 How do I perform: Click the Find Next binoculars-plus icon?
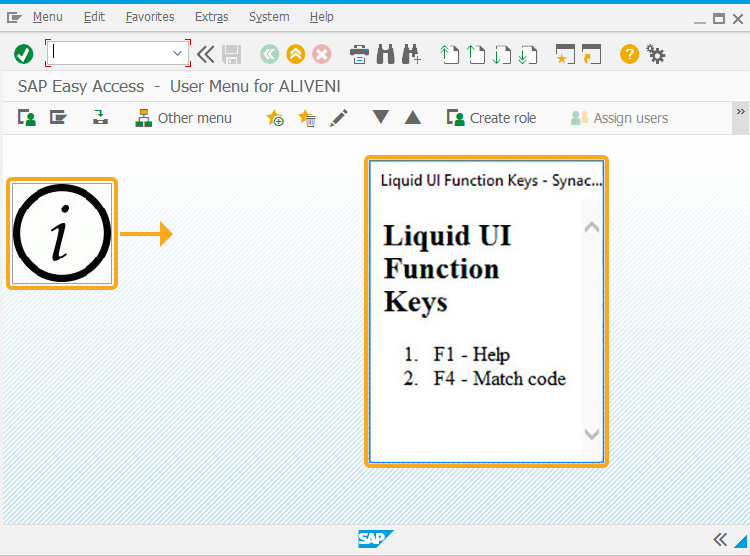tap(411, 54)
